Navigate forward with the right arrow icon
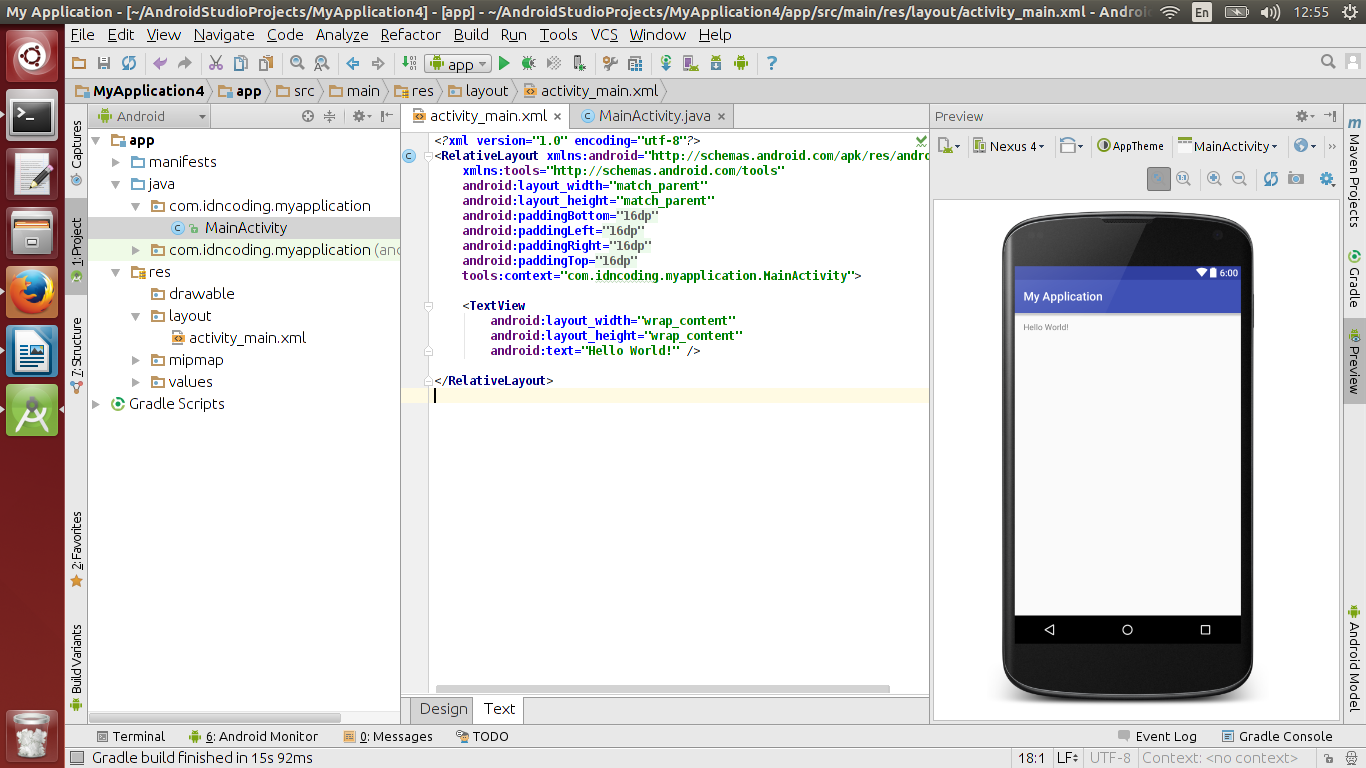1366x768 pixels. (378, 63)
